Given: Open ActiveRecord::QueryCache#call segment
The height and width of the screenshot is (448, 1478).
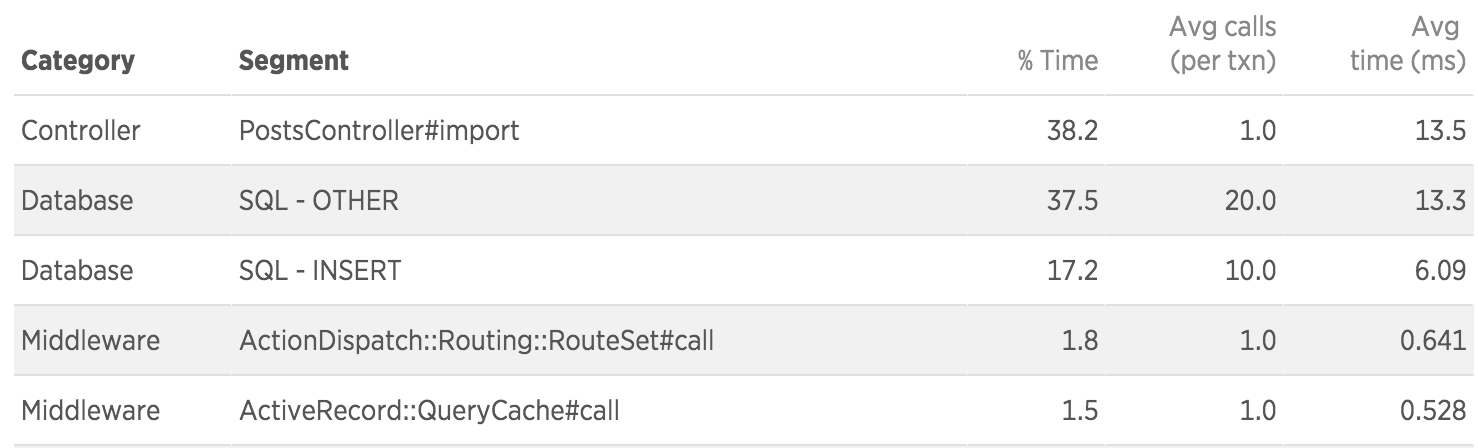Looking at the screenshot, I should point(429,410).
